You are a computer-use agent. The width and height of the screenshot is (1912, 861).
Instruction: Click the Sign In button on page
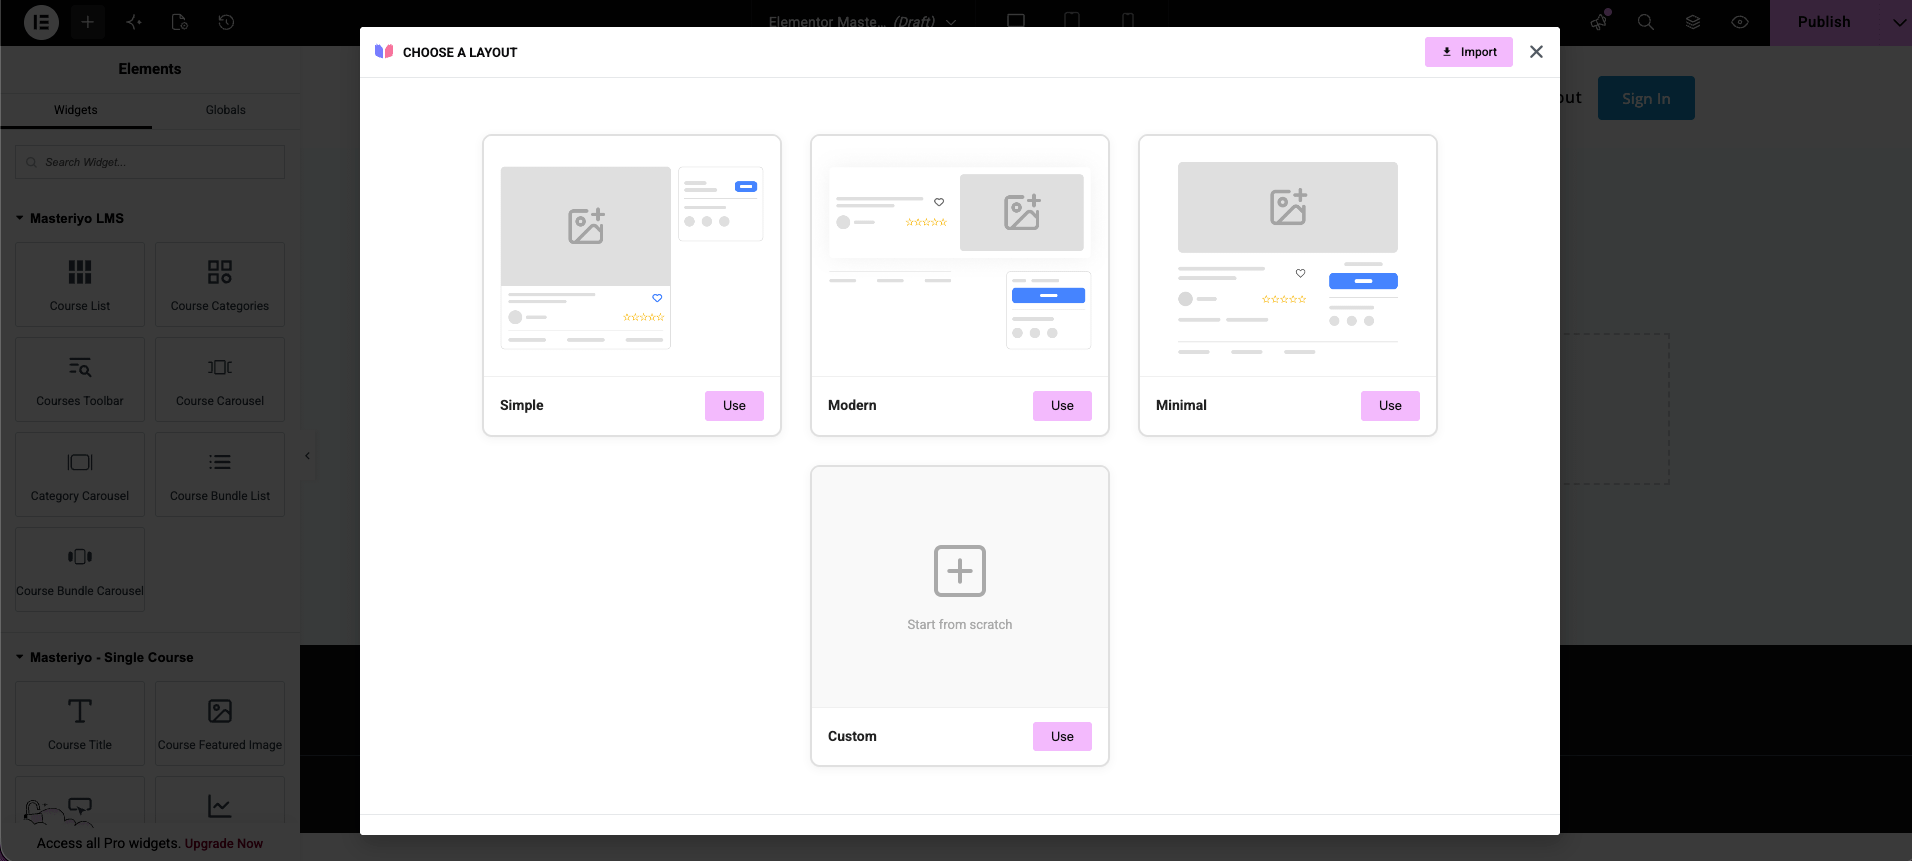[1646, 98]
